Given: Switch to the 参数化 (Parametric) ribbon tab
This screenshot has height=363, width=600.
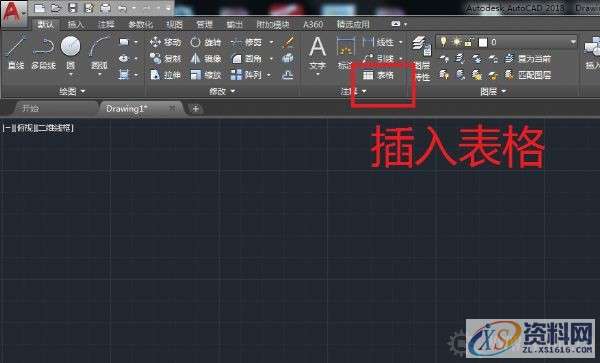Looking at the screenshot, I should pos(140,25).
